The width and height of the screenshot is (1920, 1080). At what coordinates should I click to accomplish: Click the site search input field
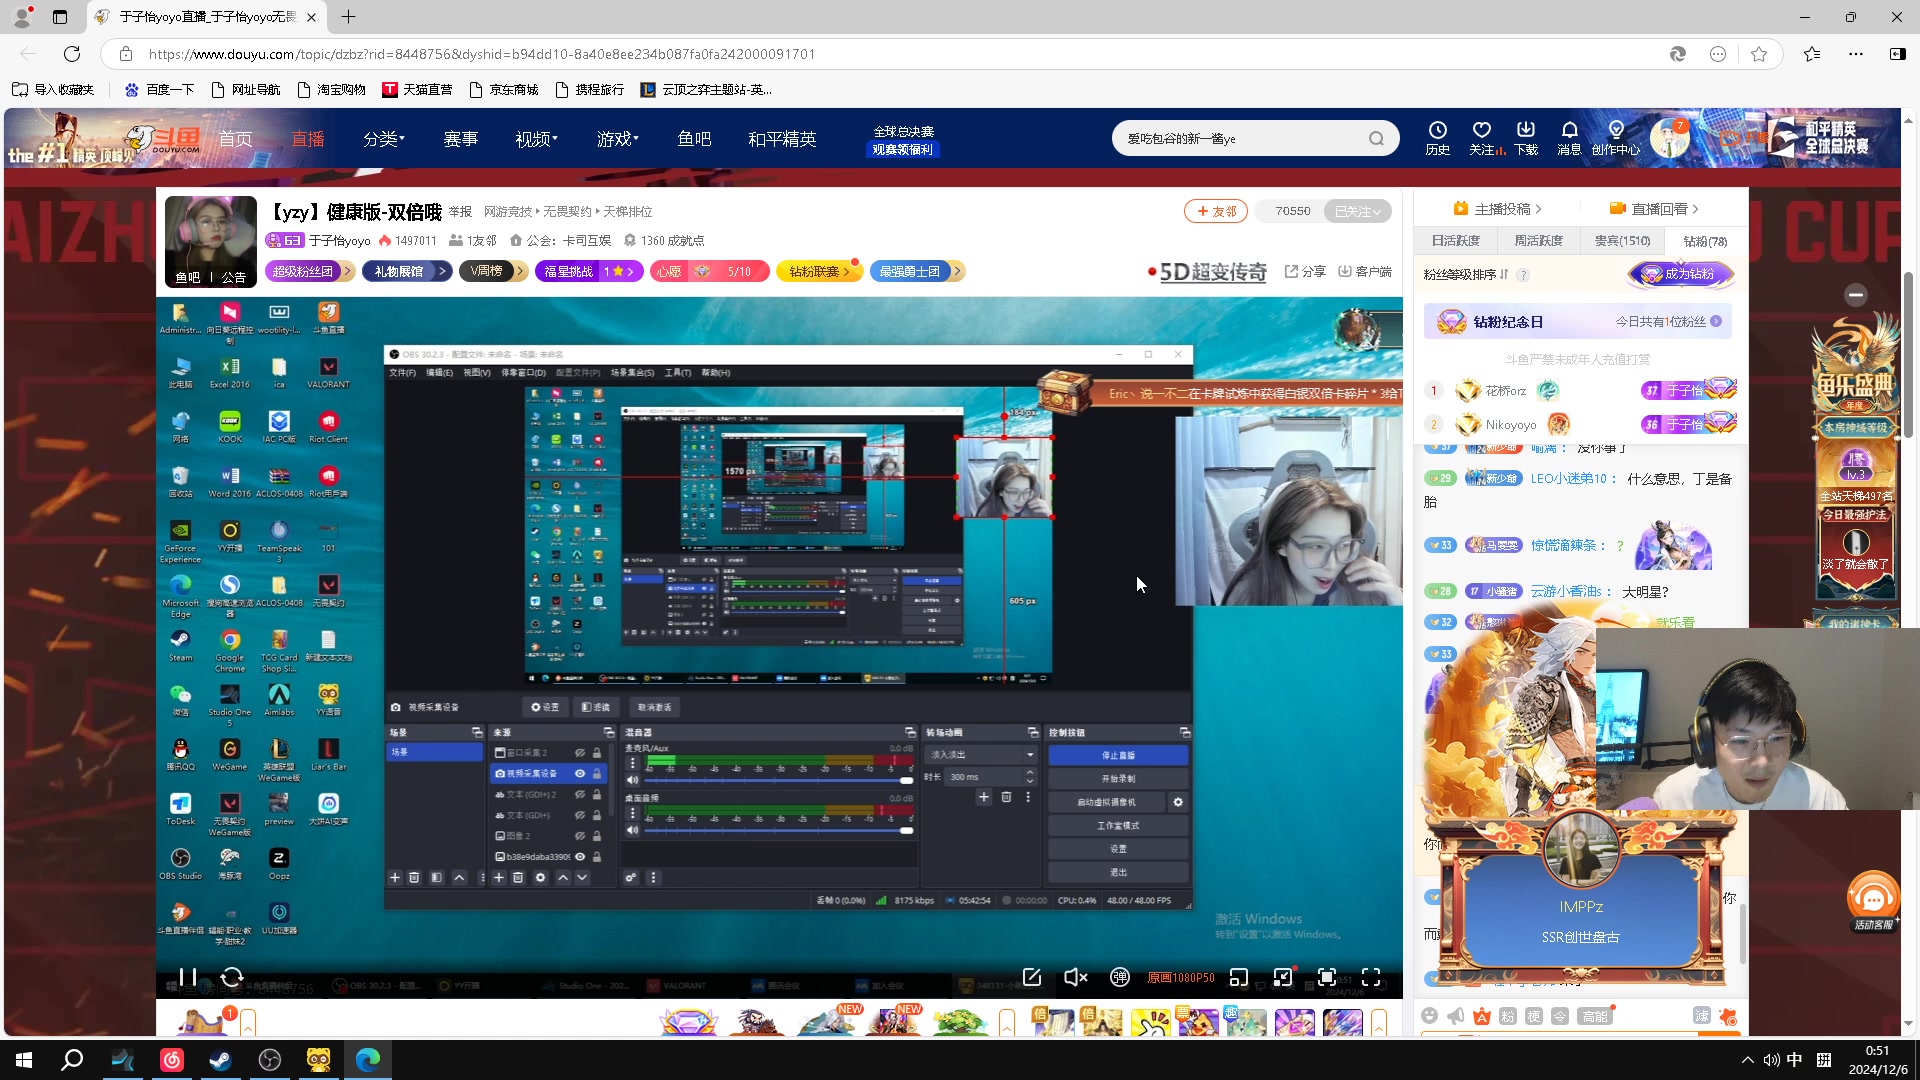point(1240,139)
